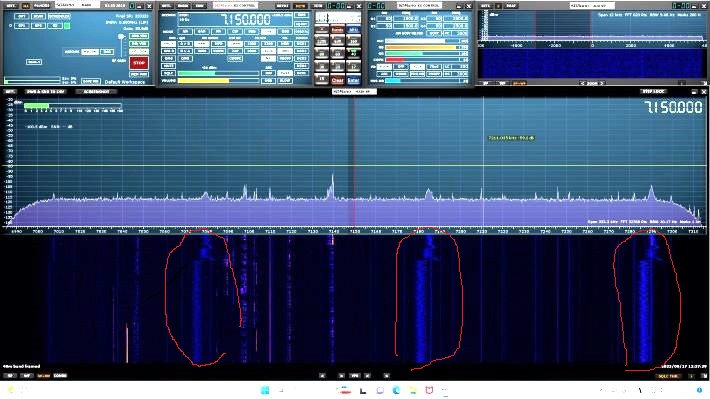Click the RF Gain slider handle
The image size is (710, 399).
pyautogui.click(x=121, y=37)
